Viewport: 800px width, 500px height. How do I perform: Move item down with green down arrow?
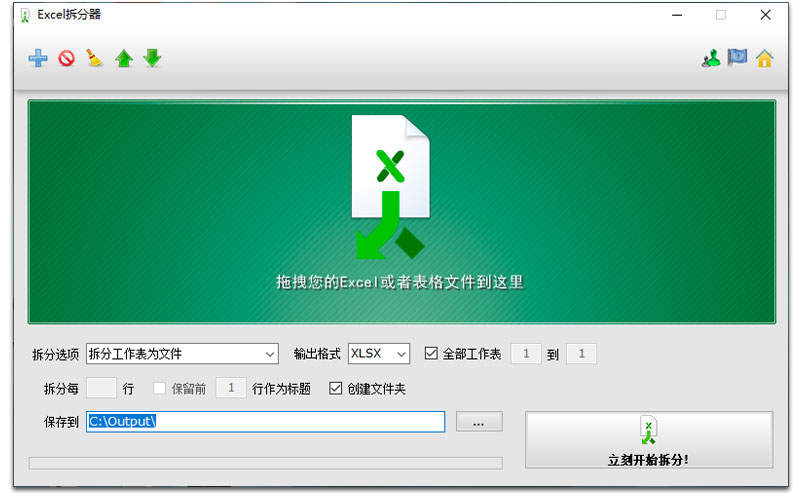coord(152,58)
